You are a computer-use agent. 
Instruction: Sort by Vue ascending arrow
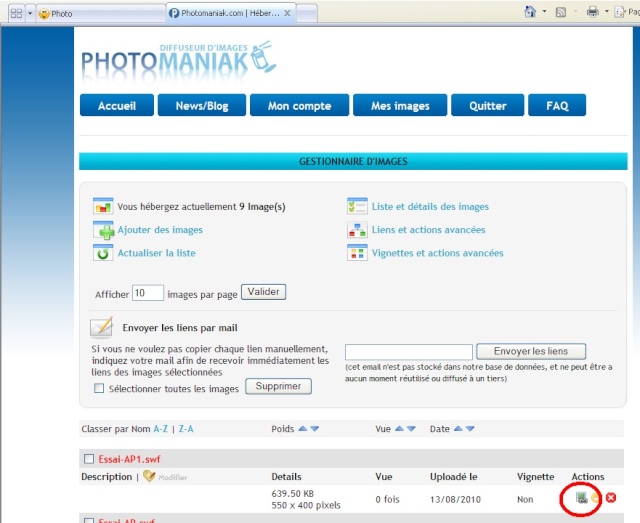(400, 429)
